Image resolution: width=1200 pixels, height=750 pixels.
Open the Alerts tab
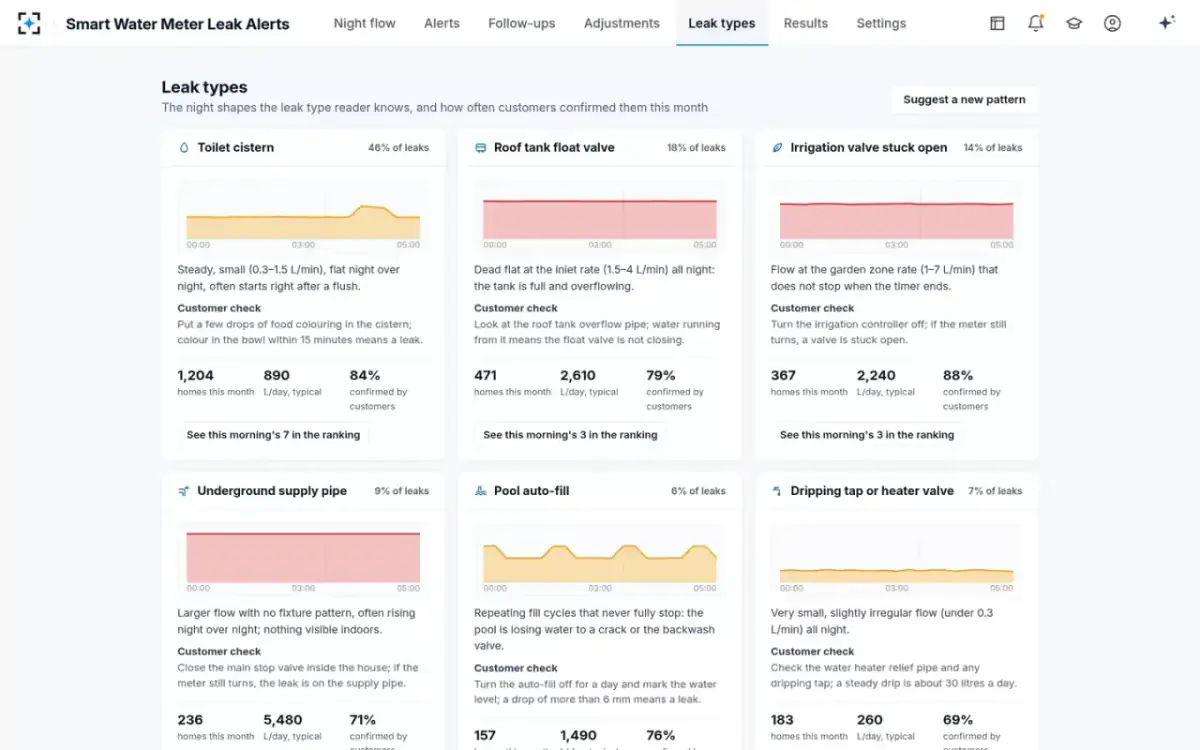tap(442, 23)
